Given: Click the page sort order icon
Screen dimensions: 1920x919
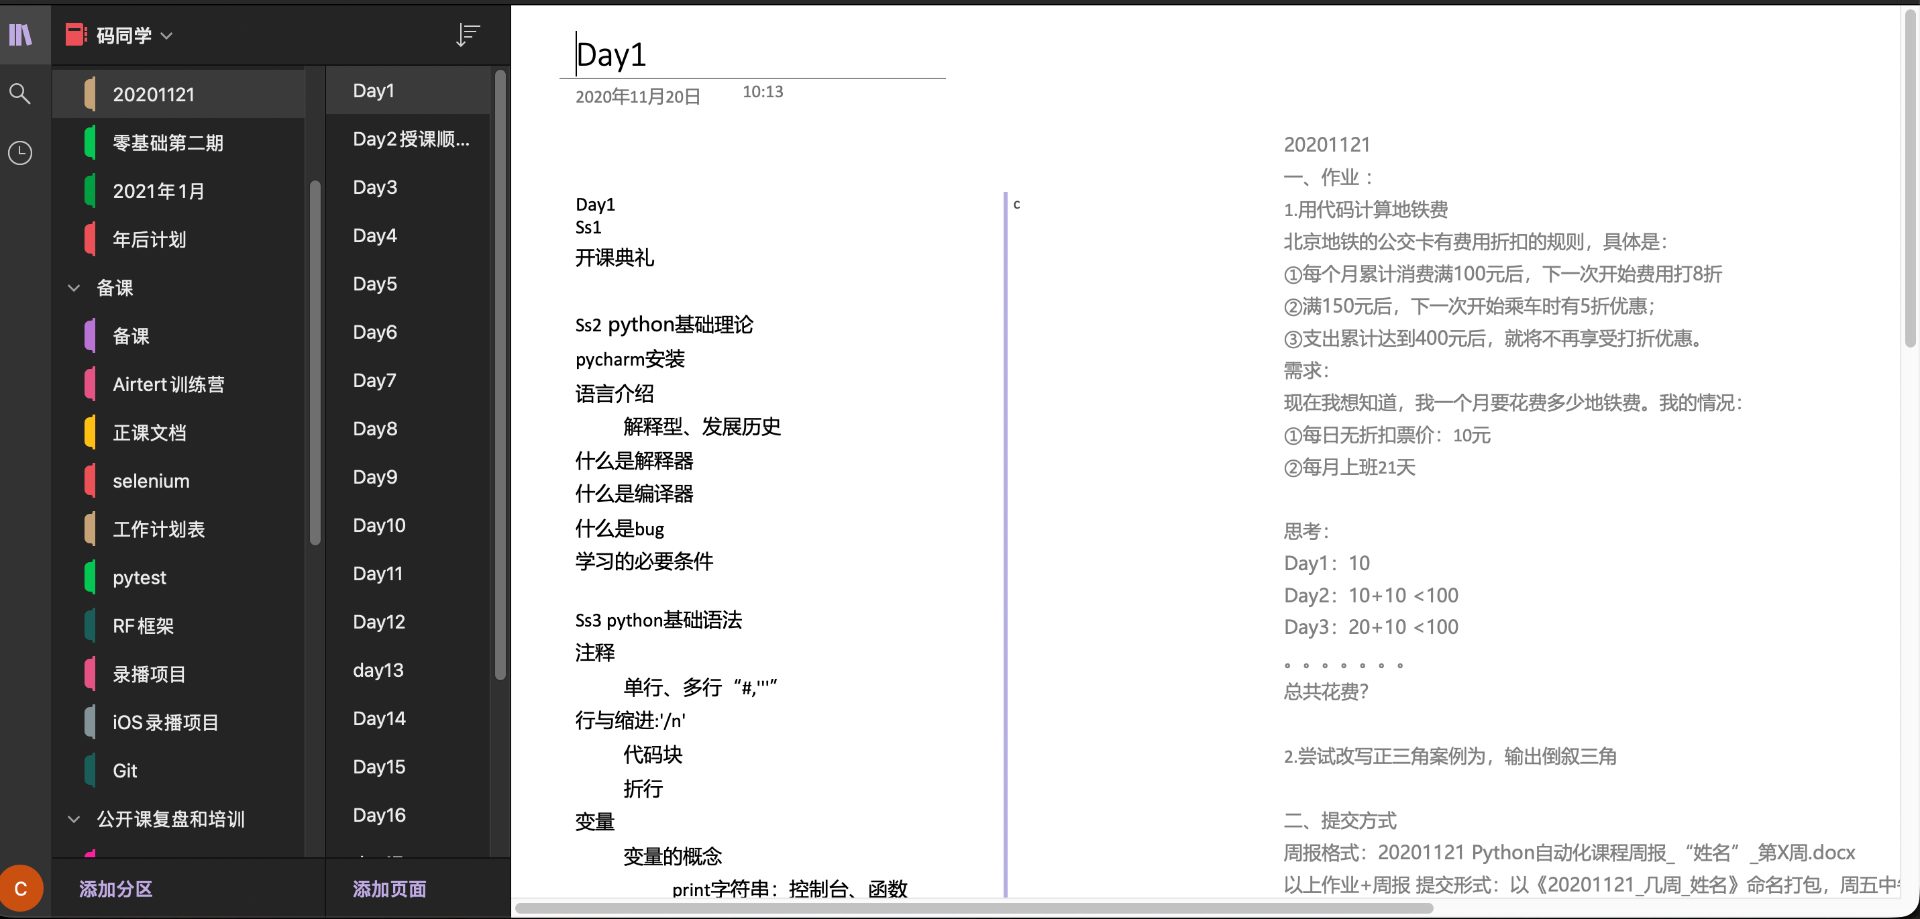Looking at the screenshot, I should click(x=467, y=35).
